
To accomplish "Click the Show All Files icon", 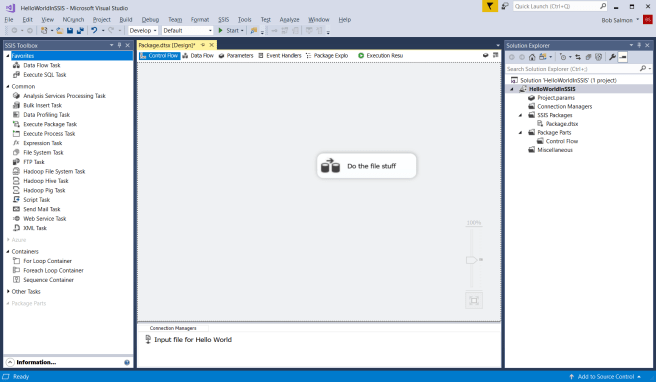I will point(599,57).
